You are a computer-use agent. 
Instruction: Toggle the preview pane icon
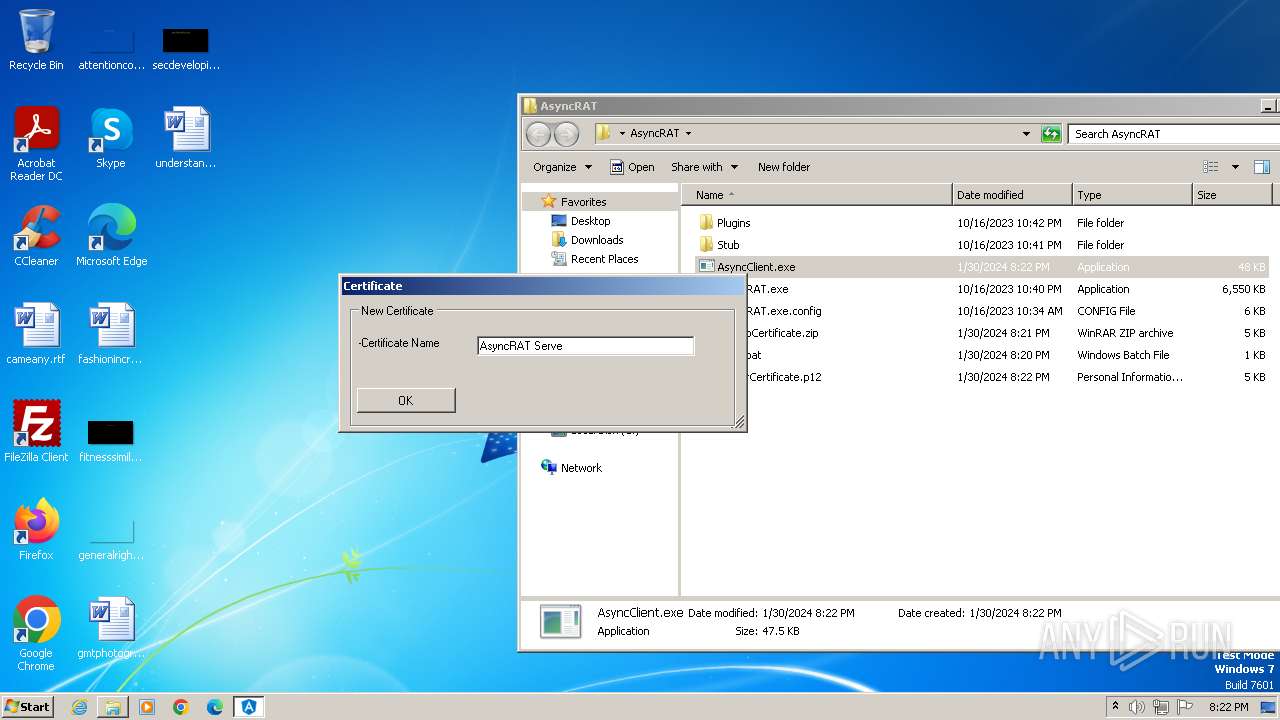[x=1262, y=167]
